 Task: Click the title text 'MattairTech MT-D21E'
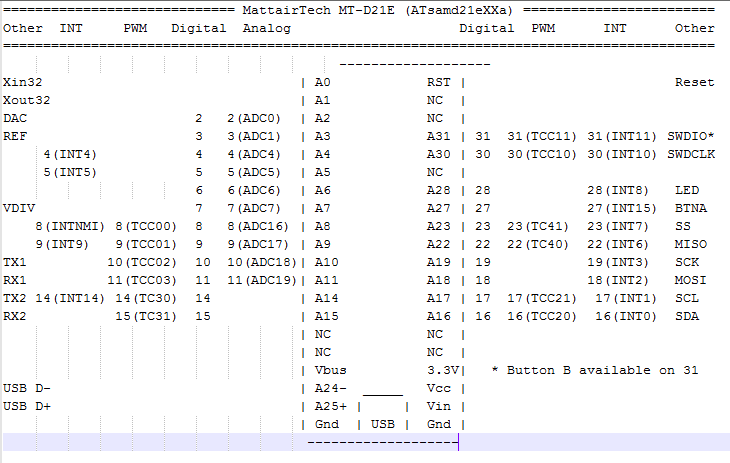318,10
